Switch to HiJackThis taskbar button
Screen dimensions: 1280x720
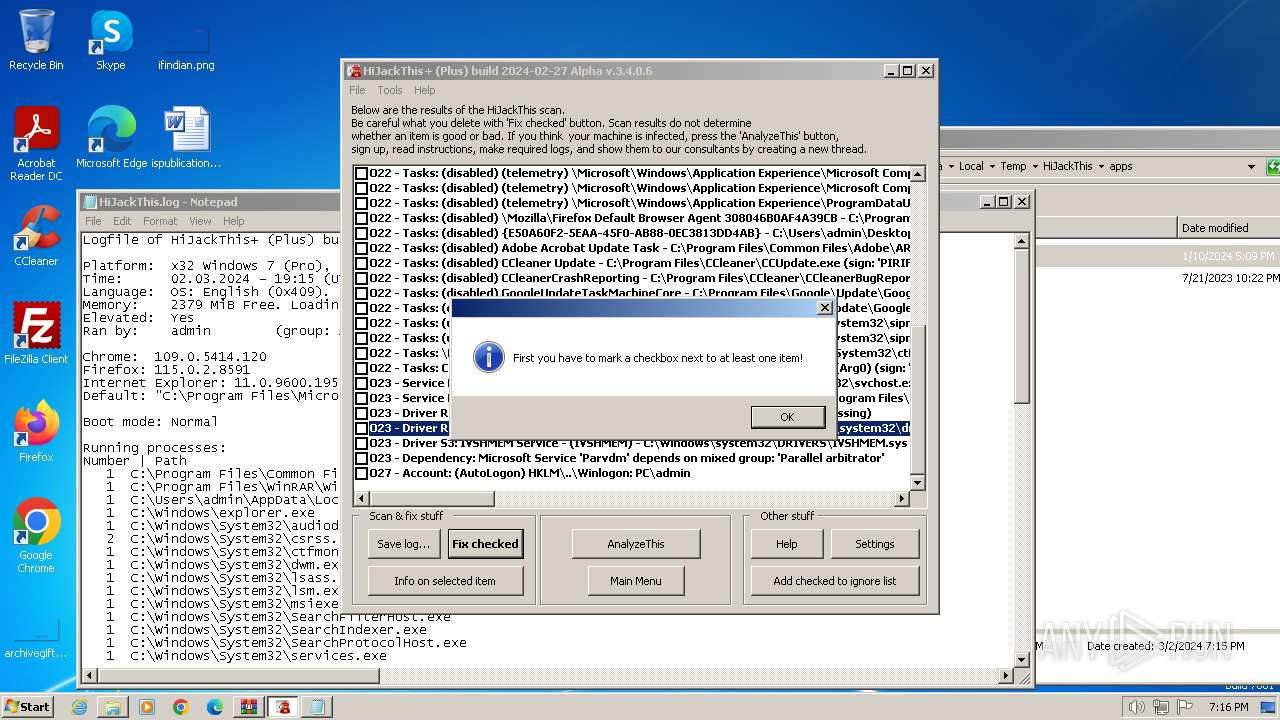click(283, 707)
